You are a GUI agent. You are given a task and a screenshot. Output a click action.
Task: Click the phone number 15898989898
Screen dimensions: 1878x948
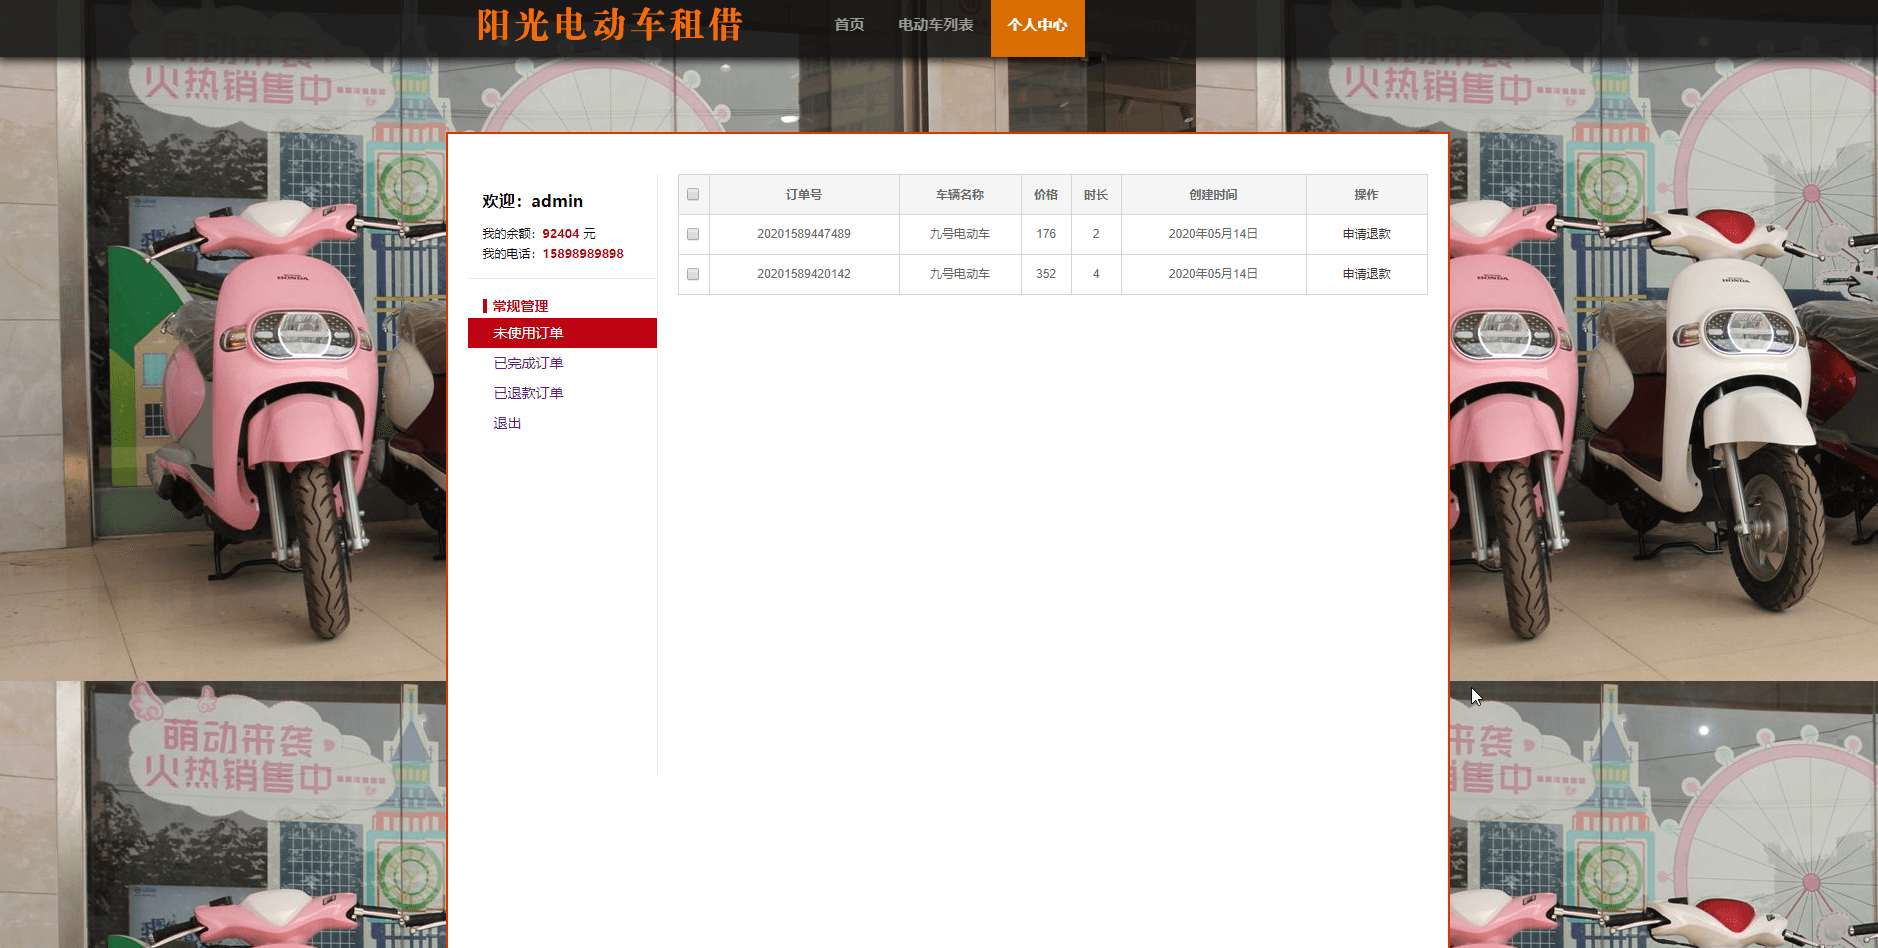(582, 254)
